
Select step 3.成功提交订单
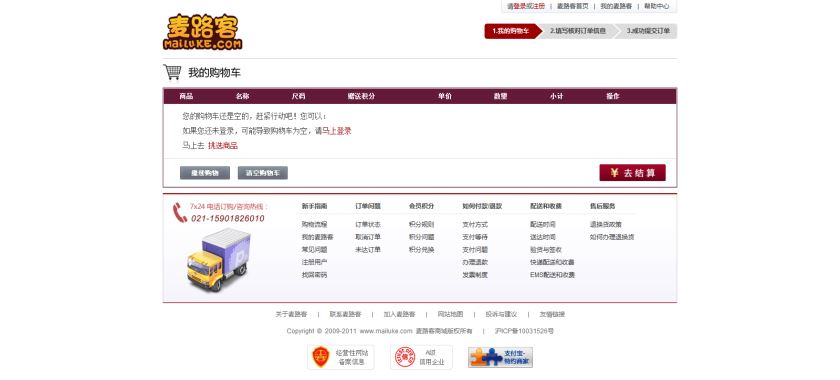click(x=648, y=31)
